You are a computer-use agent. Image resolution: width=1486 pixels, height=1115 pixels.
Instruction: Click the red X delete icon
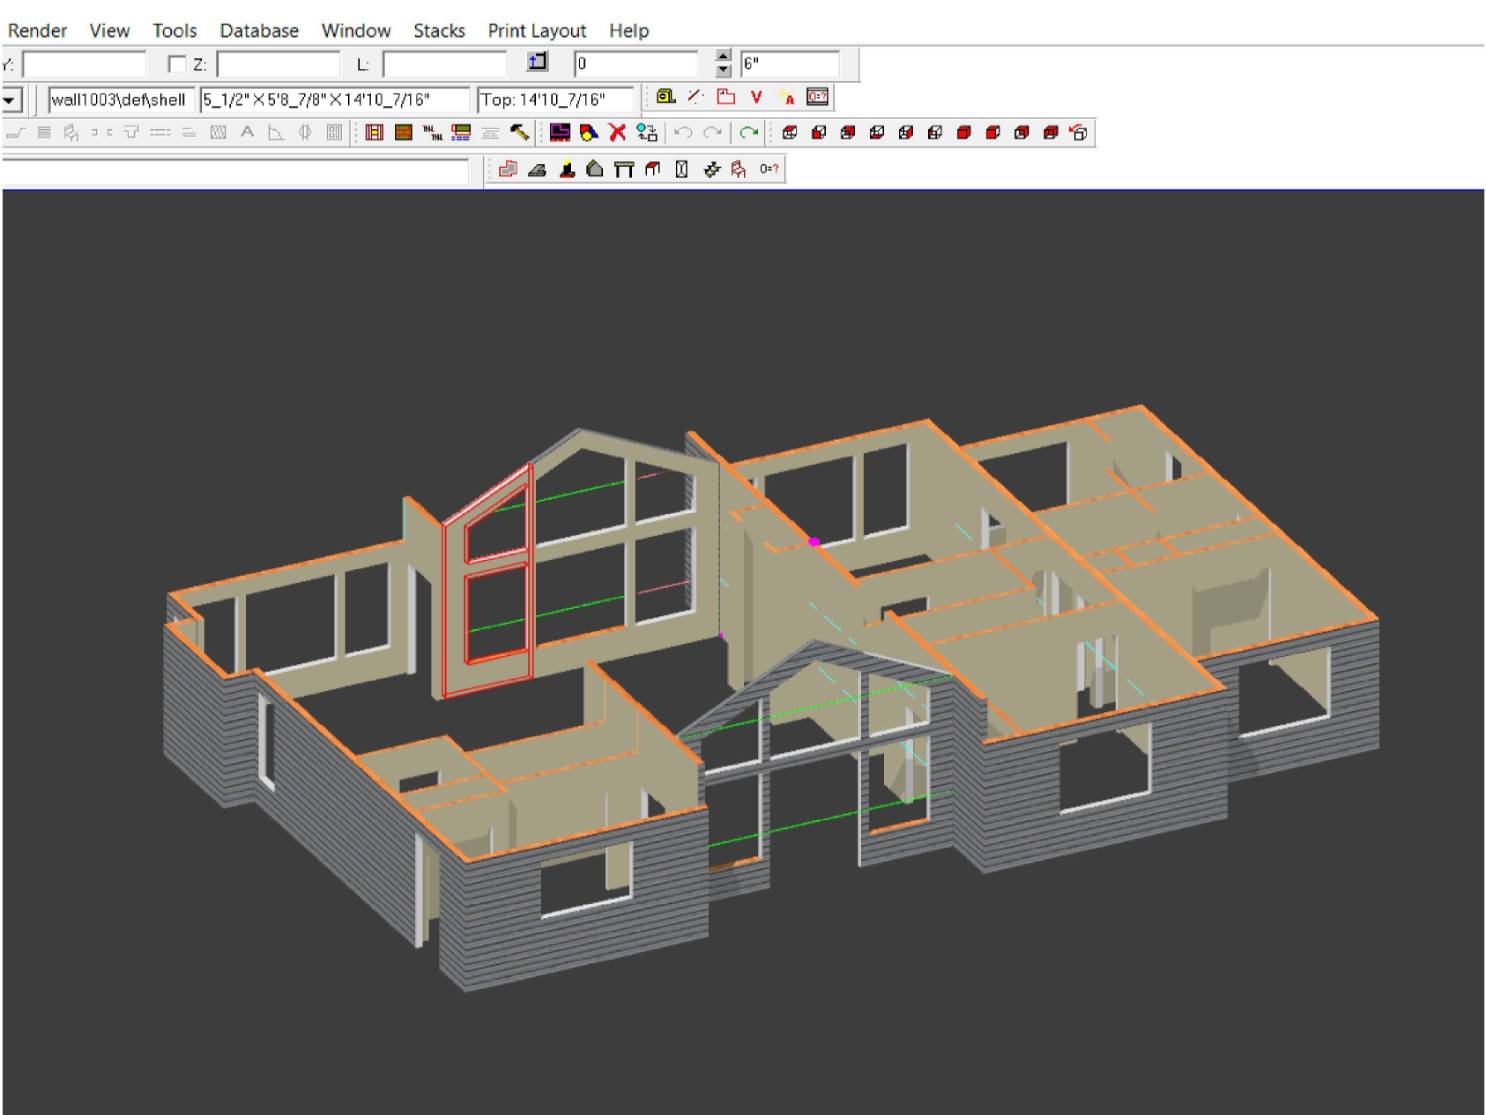coord(618,133)
